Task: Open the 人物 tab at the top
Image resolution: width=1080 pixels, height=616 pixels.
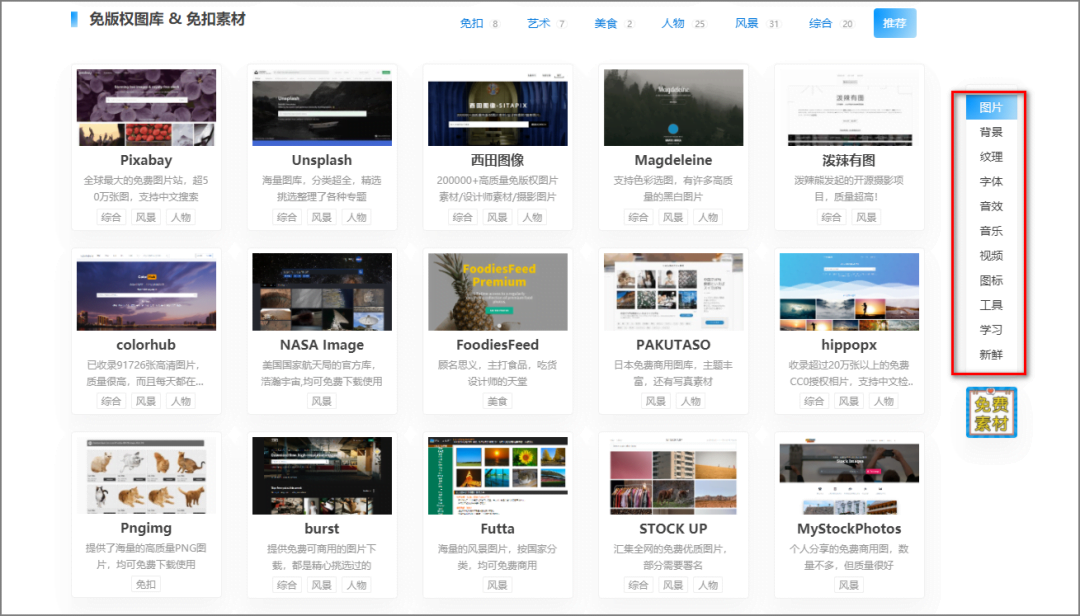Action: 675,22
